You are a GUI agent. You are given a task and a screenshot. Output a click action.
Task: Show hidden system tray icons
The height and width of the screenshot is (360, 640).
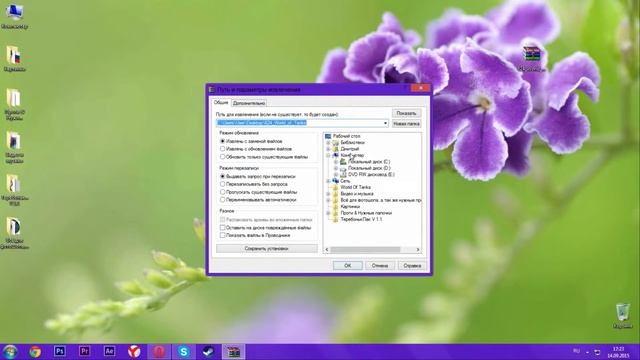pyautogui.click(x=587, y=352)
